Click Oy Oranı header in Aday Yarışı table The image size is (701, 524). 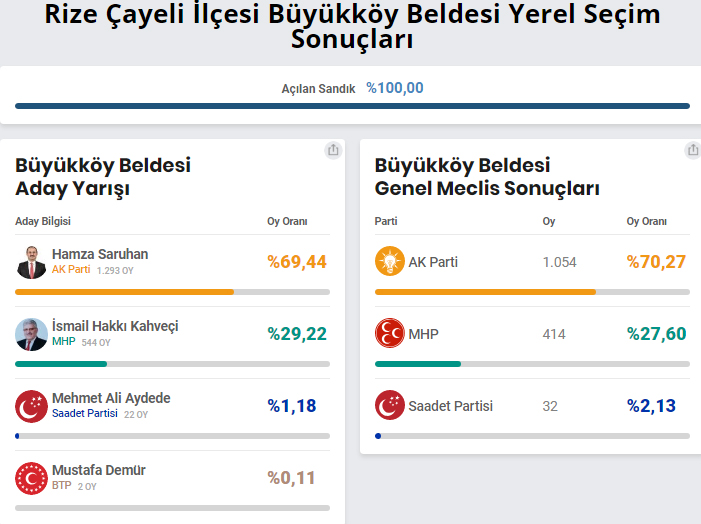tap(287, 221)
